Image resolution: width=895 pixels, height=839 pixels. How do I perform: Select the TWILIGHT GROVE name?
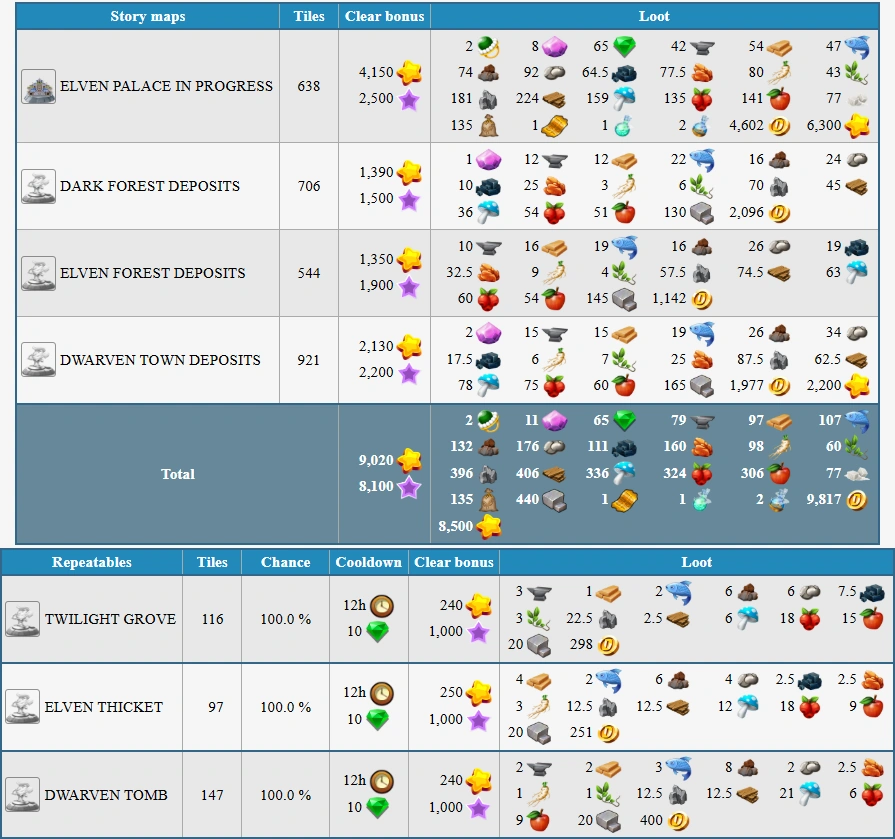tap(110, 619)
